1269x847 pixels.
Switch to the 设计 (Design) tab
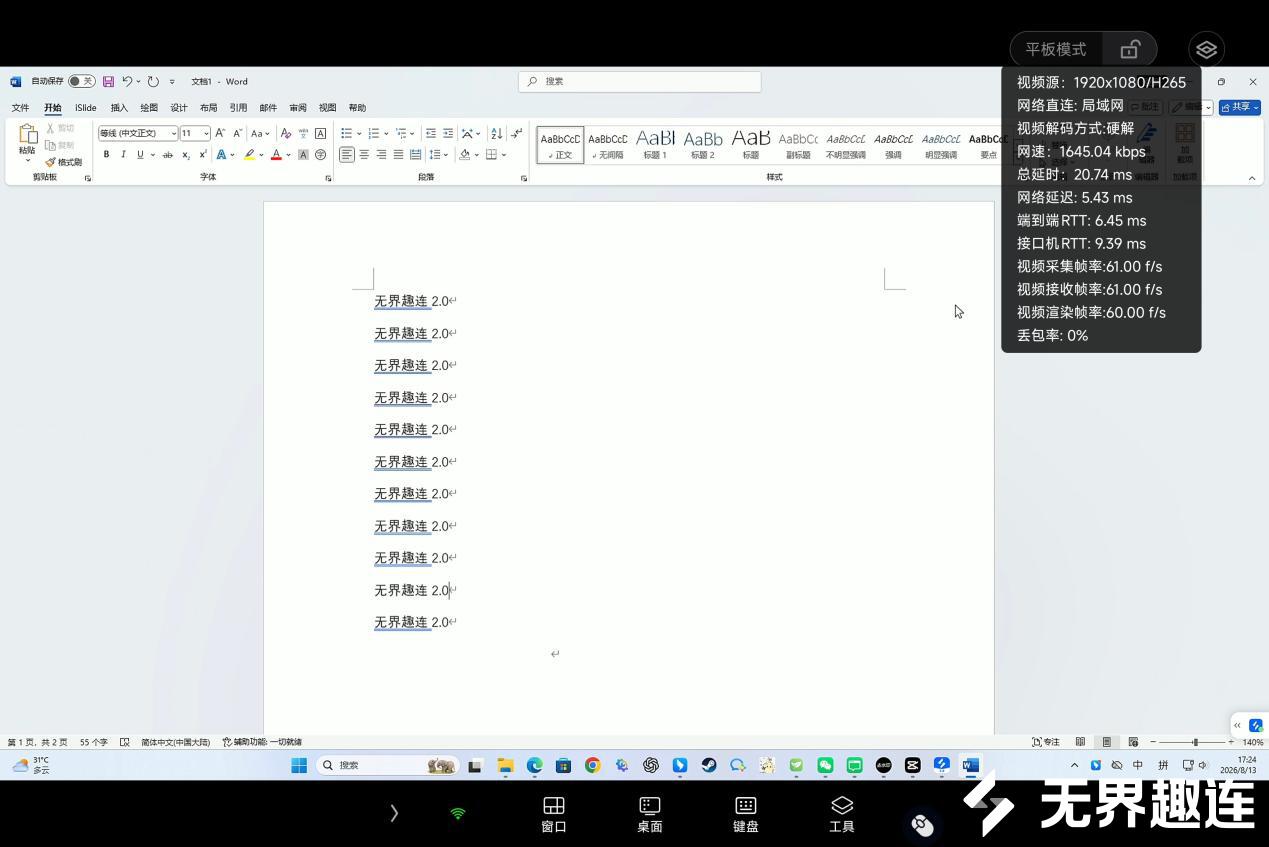(x=179, y=108)
